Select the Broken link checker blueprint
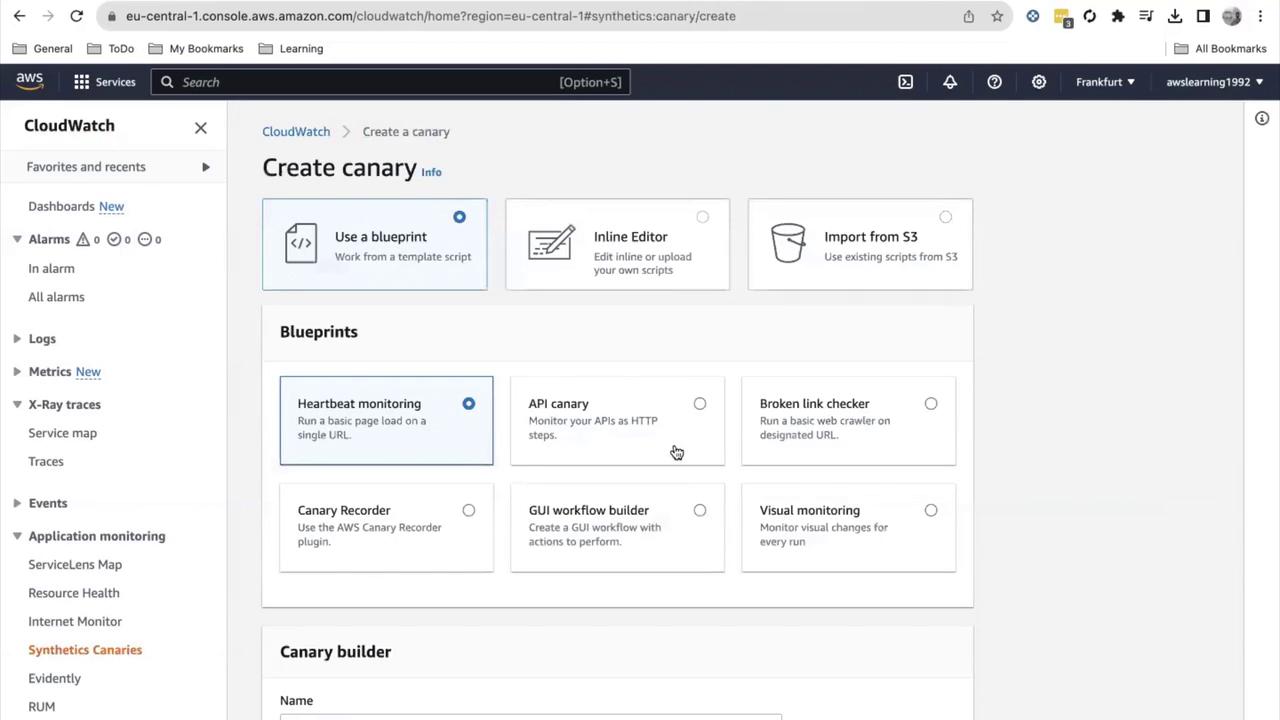Image resolution: width=1280 pixels, height=720 pixels. (x=848, y=421)
